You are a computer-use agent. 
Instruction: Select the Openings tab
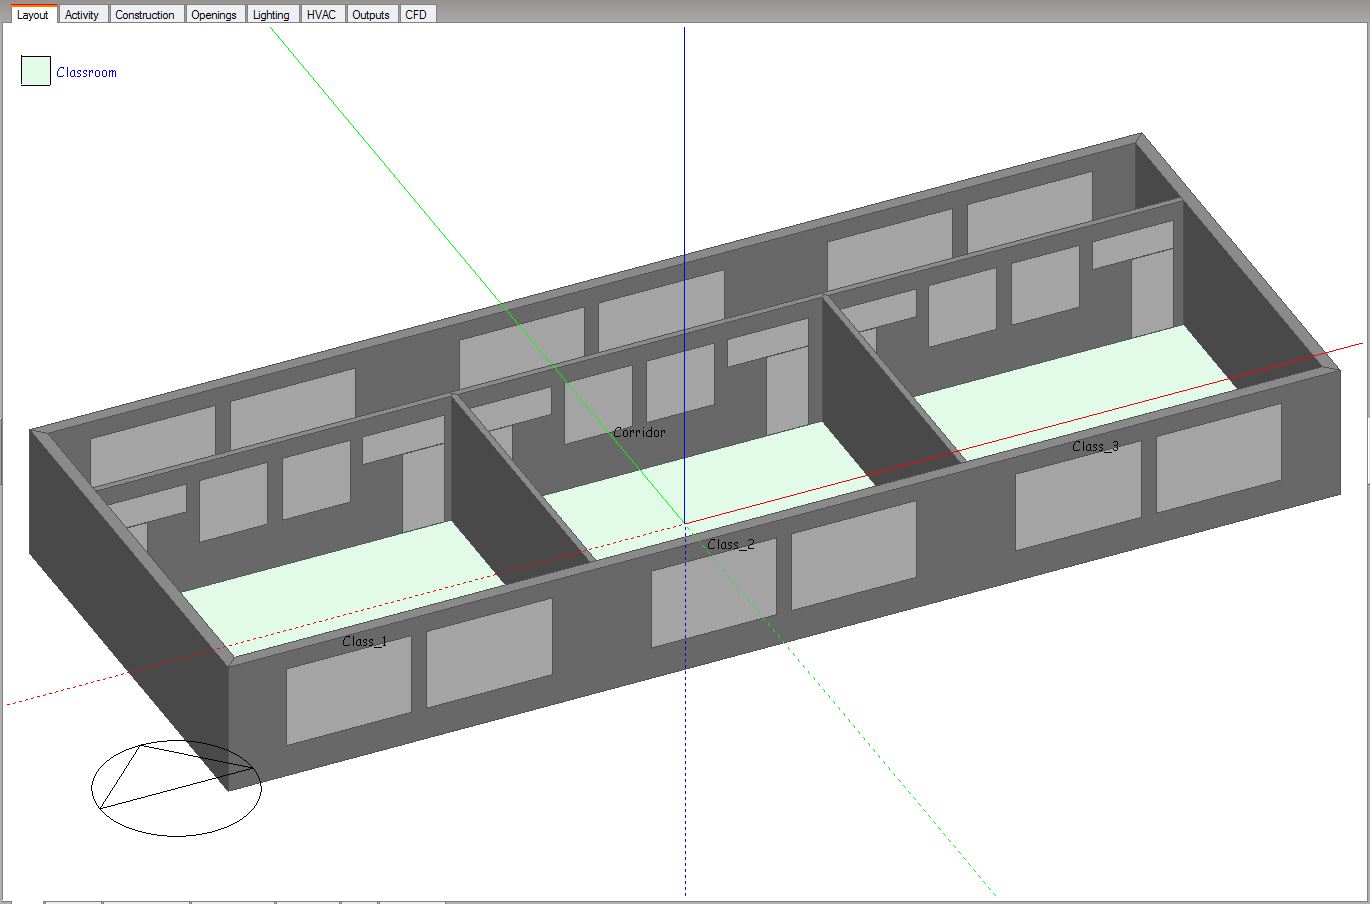(214, 15)
